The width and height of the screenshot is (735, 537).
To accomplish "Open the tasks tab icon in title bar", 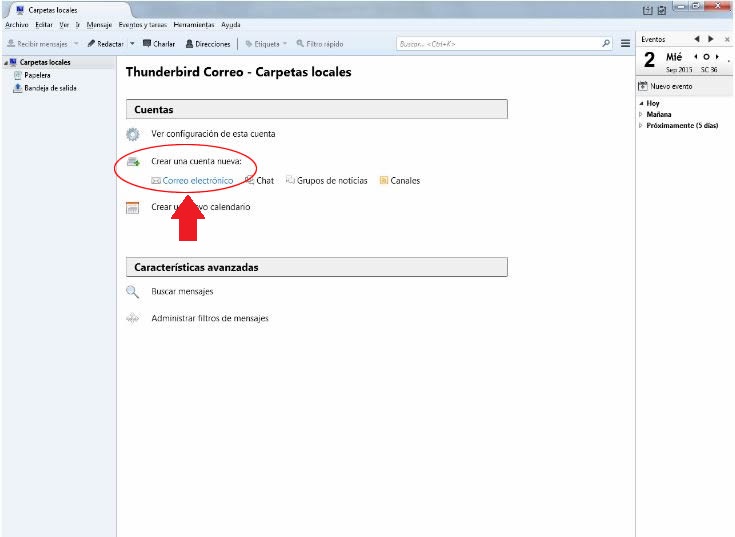I will pos(661,10).
